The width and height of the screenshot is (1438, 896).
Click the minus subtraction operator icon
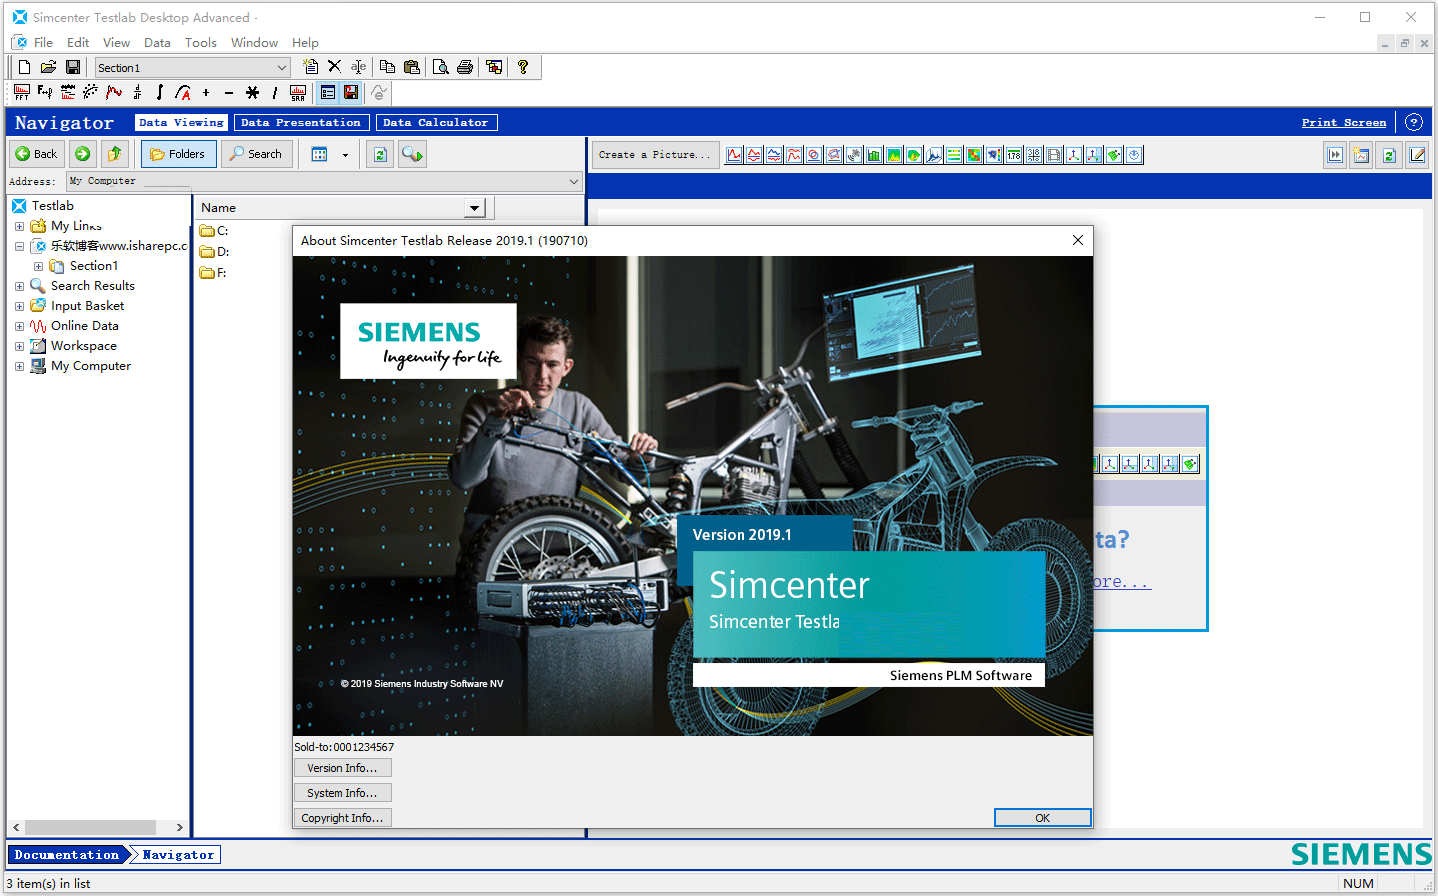tap(229, 93)
